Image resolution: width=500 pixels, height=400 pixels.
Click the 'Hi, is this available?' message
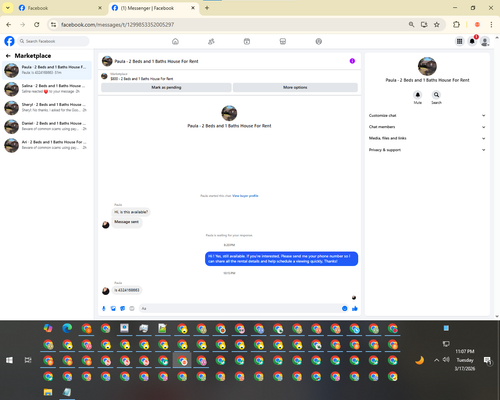(x=131, y=212)
